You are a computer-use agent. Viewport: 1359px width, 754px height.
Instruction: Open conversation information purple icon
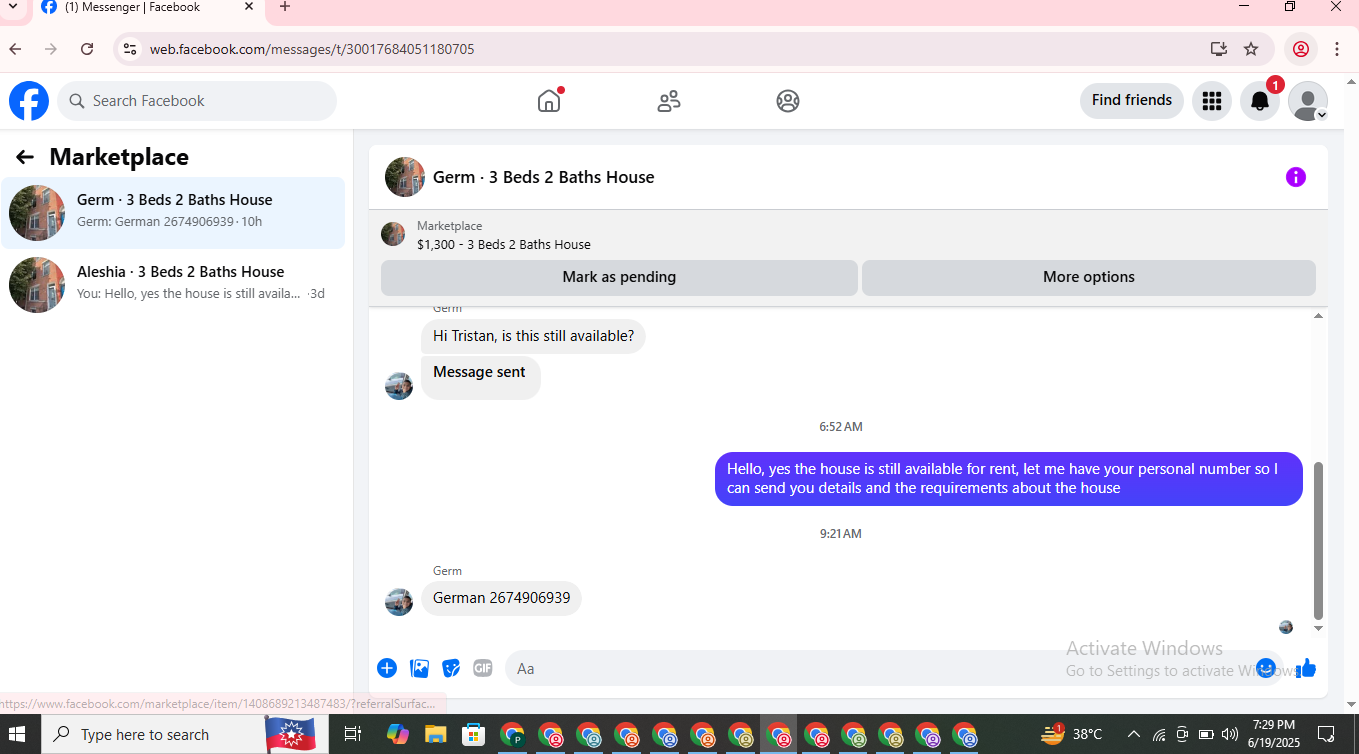(1296, 177)
